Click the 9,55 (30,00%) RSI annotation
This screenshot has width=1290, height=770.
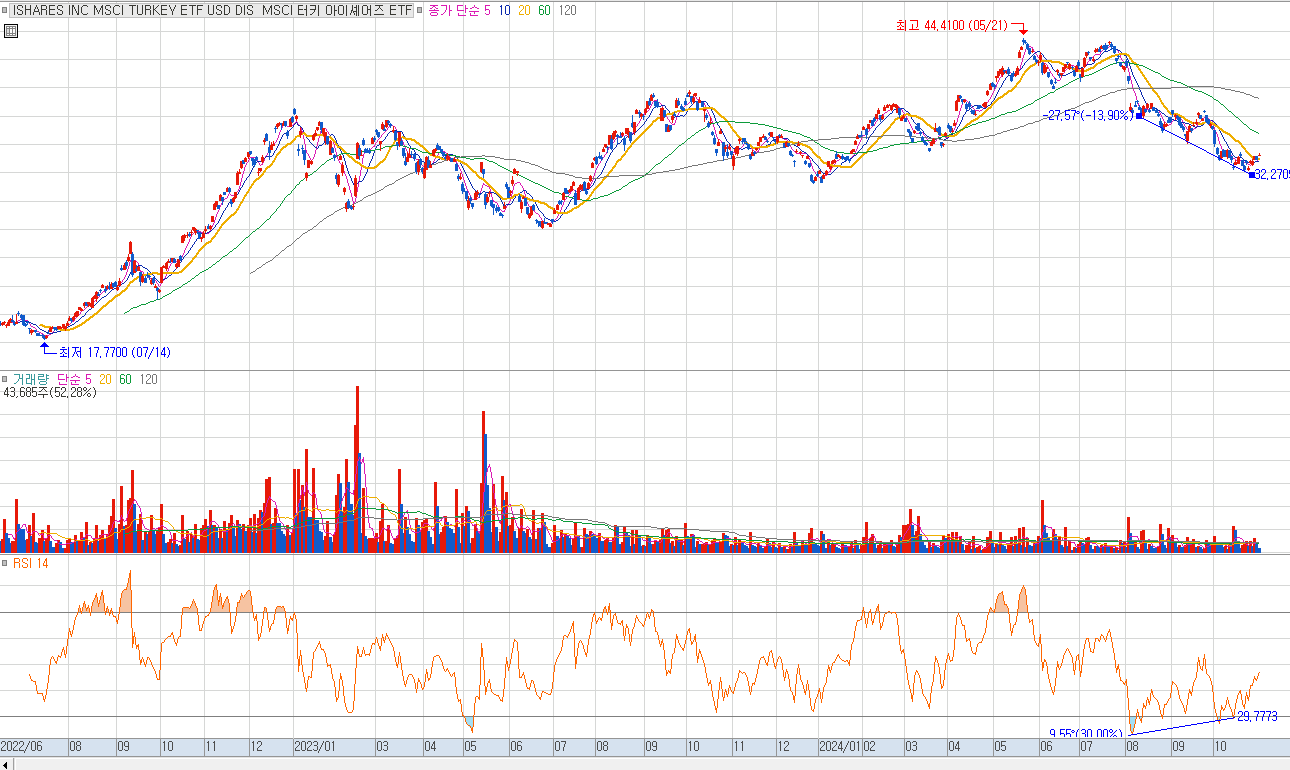click(1085, 733)
